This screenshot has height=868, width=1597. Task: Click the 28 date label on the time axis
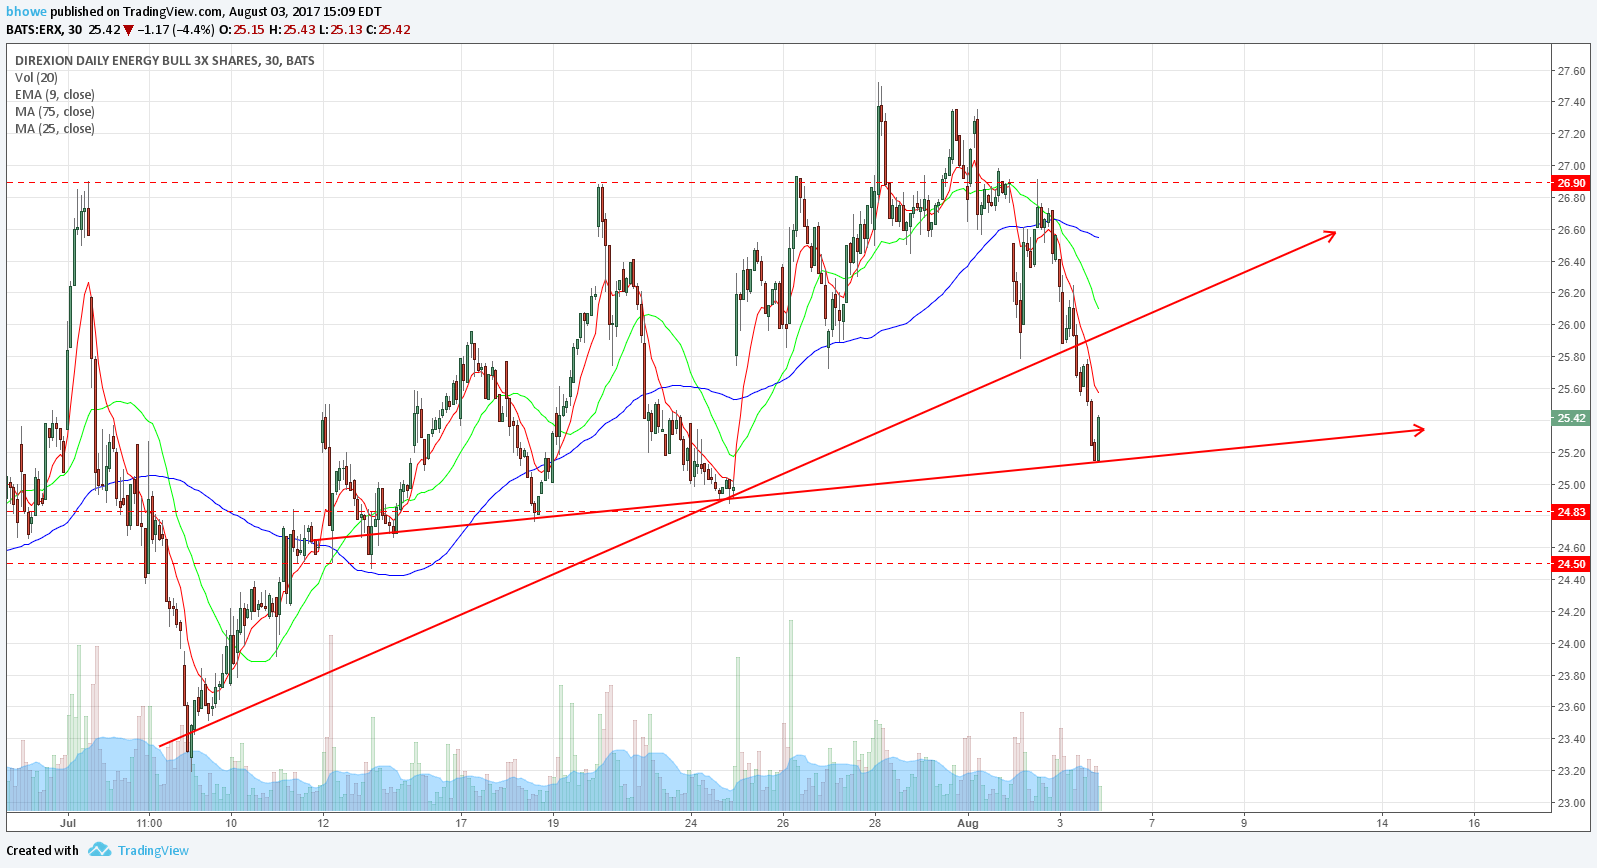pos(875,823)
